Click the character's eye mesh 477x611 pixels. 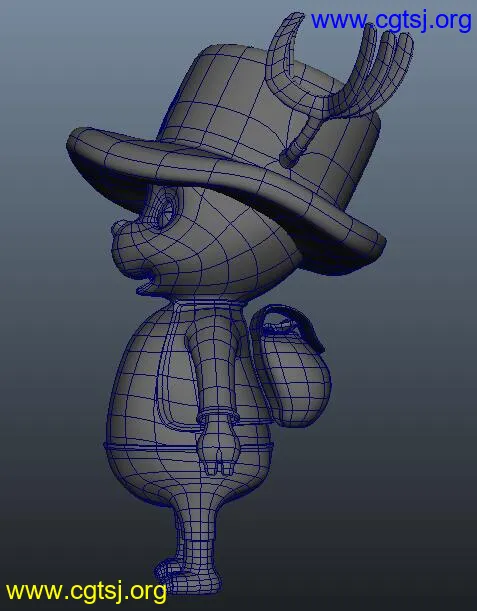coord(166,210)
